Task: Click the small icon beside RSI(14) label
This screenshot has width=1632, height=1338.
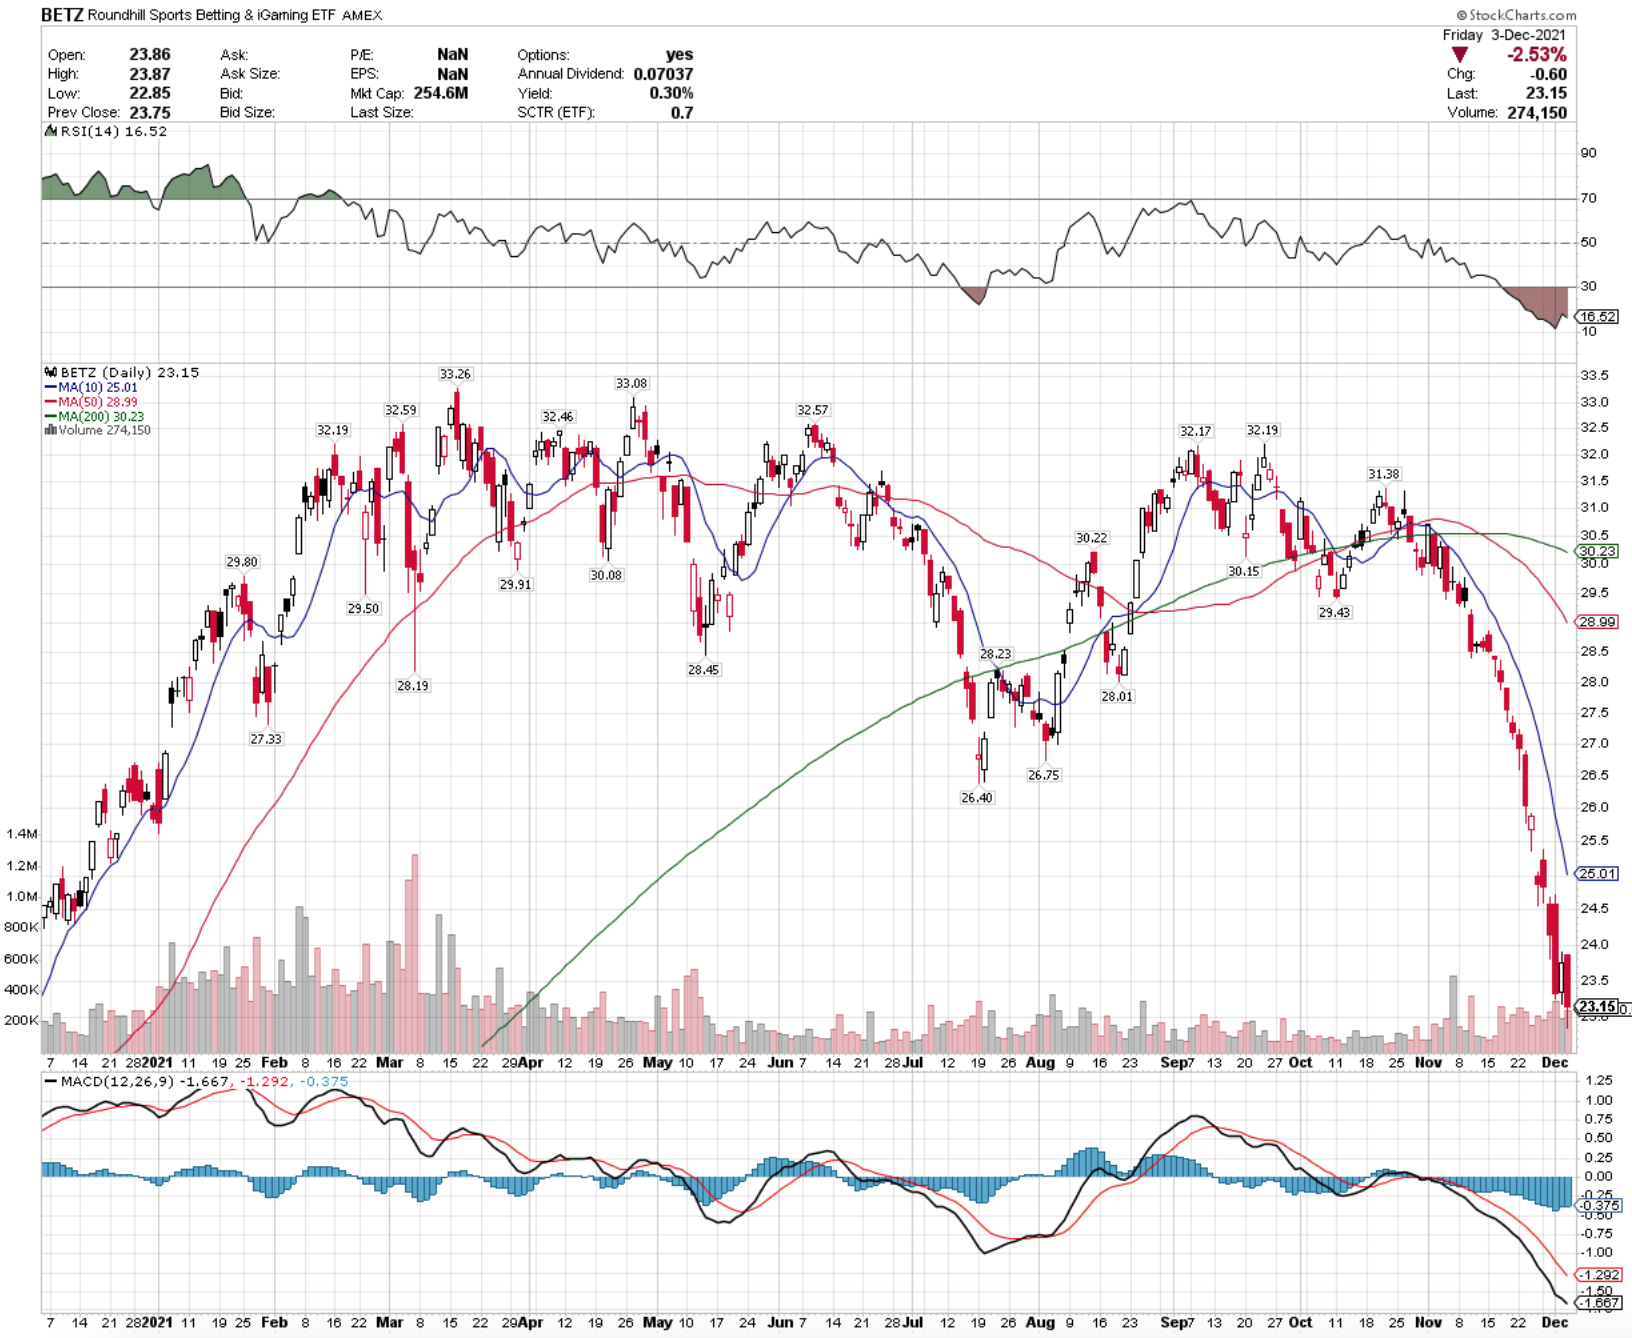Action: tap(51, 131)
